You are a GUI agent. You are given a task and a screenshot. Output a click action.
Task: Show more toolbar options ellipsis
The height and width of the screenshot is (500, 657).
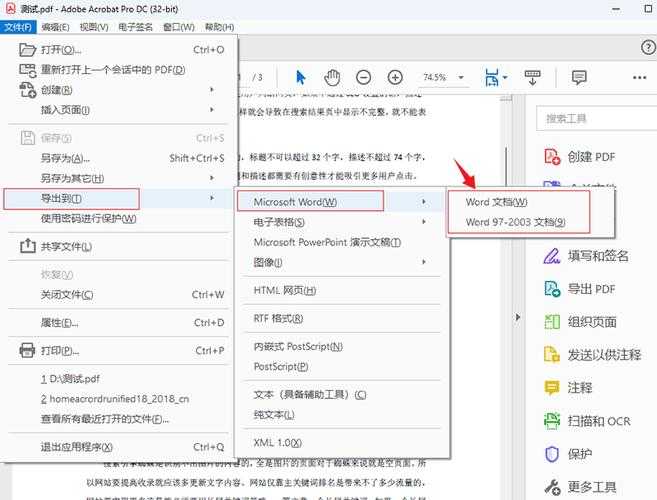639,78
